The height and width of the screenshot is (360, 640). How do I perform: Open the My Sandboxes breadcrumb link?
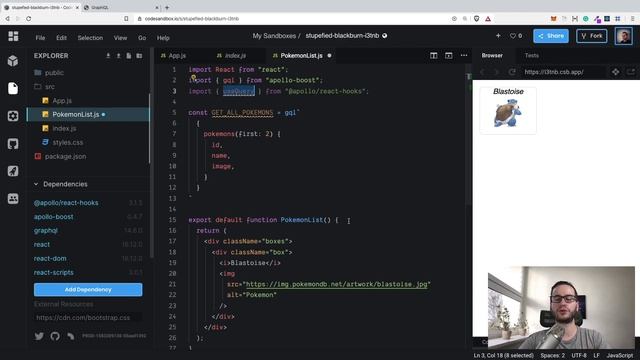pos(274,36)
